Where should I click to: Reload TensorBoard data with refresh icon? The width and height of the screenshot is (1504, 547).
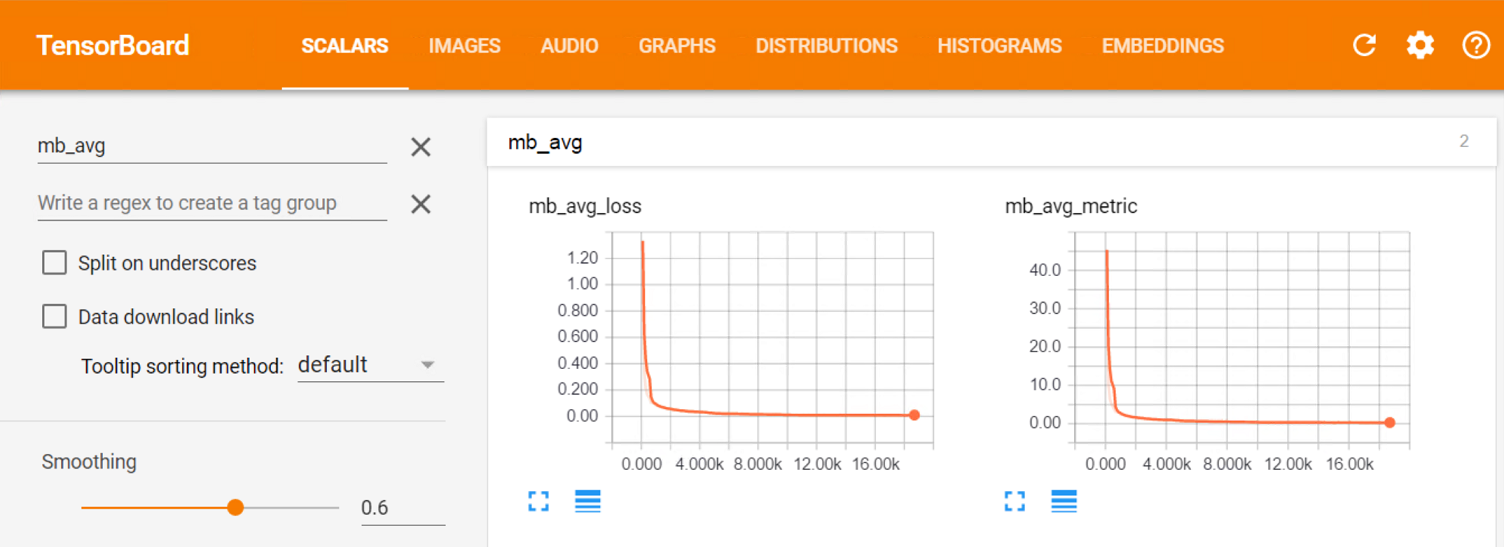(x=1364, y=45)
